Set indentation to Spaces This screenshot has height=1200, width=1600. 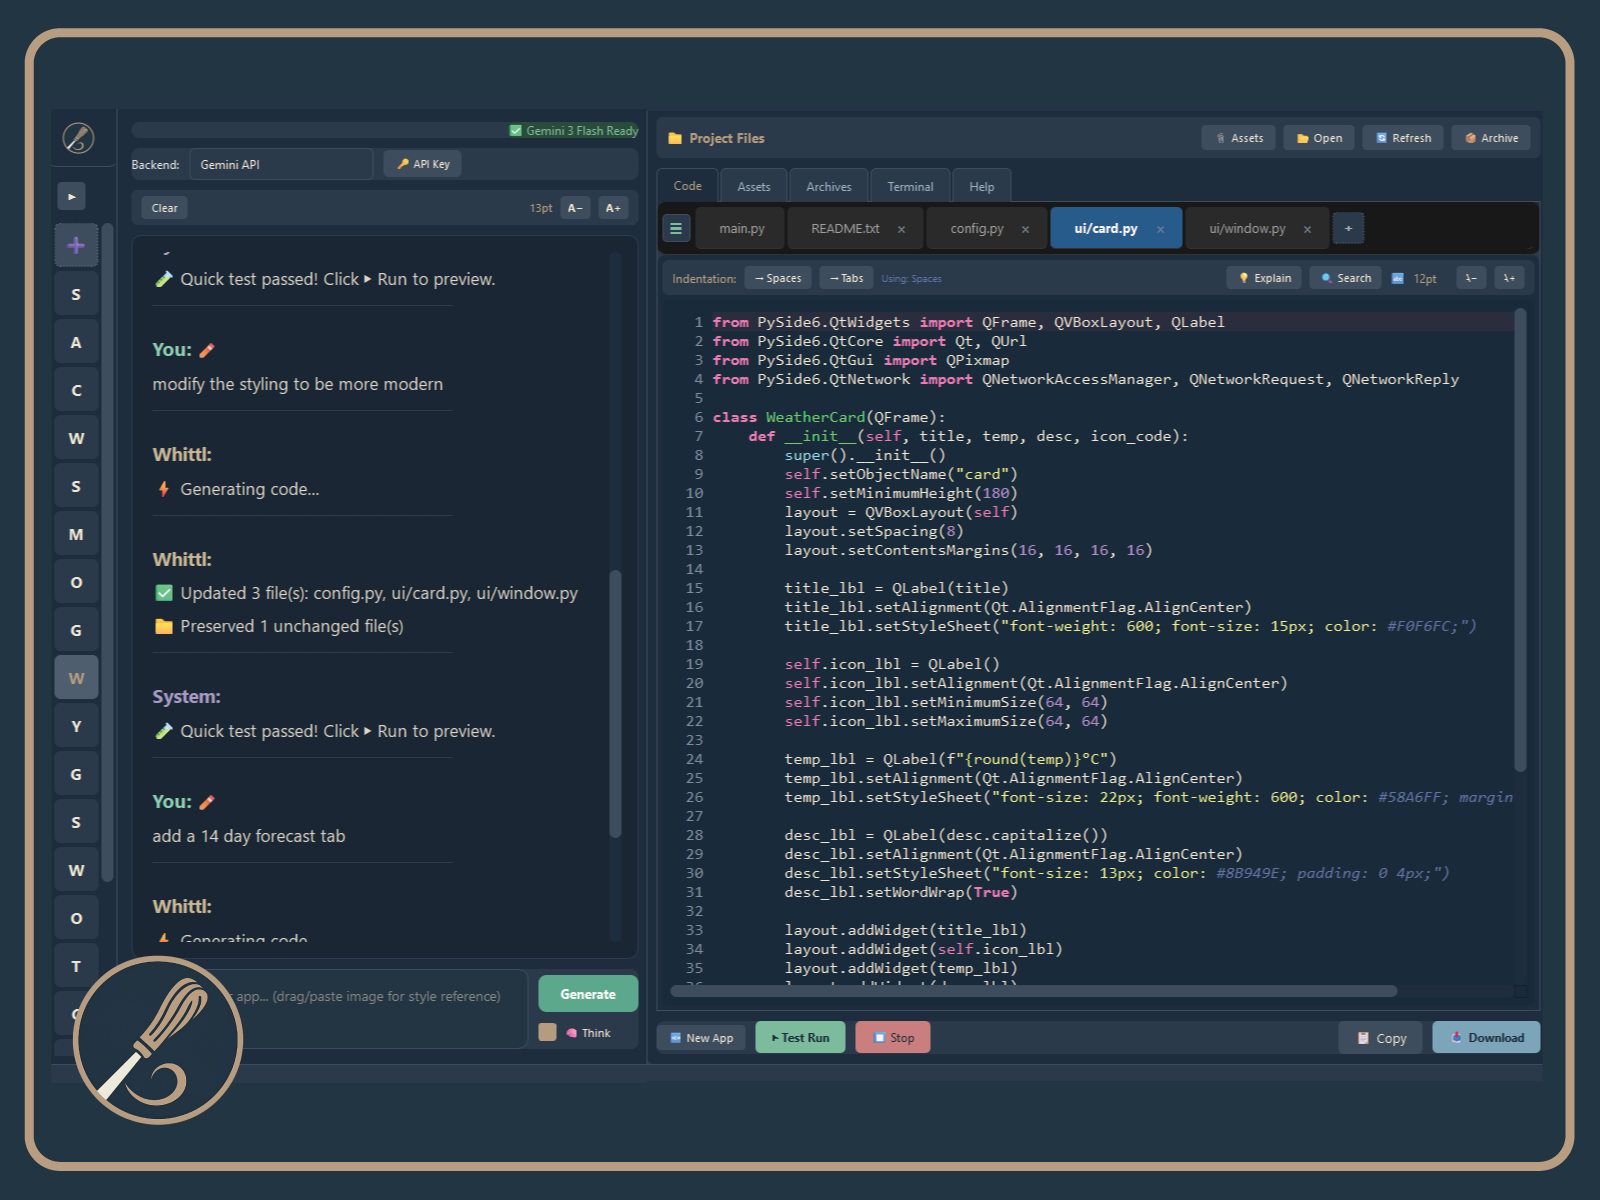(x=778, y=277)
